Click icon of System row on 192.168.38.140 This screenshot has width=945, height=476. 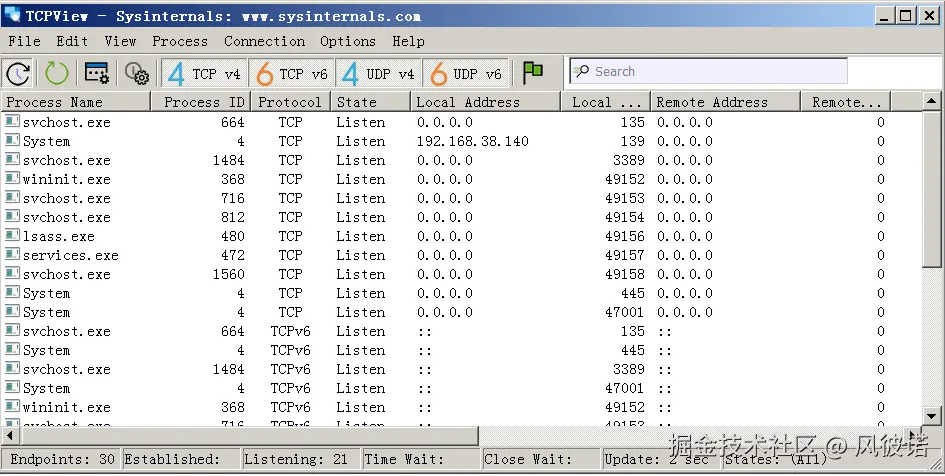pos(12,140)
